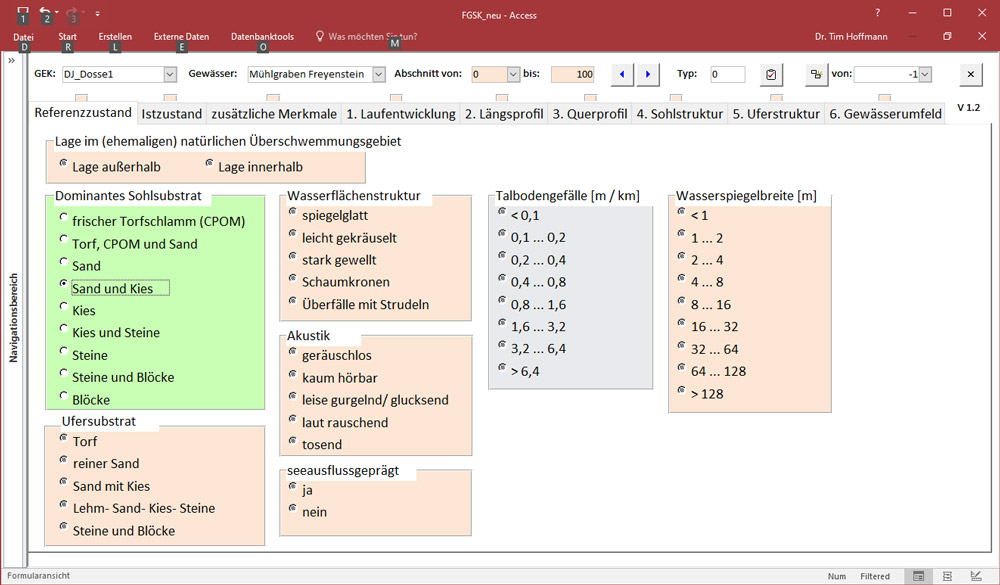Click the clipboard check icon button
Viewport: 1000px width, 585px height.
pyautogui.click(x=771, y=74)
